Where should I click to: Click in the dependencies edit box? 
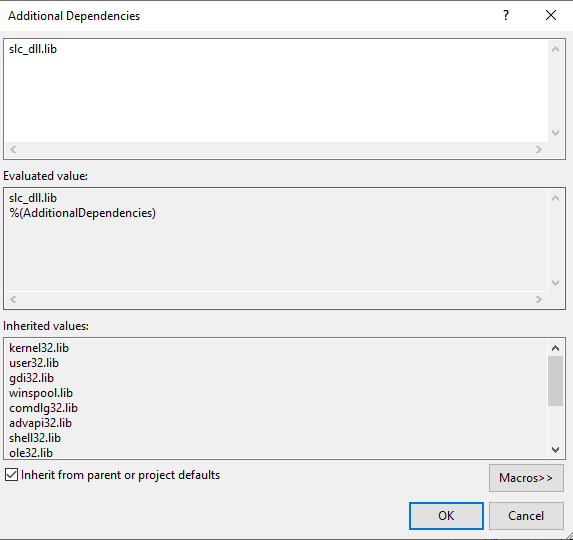[x=276, y=91]
